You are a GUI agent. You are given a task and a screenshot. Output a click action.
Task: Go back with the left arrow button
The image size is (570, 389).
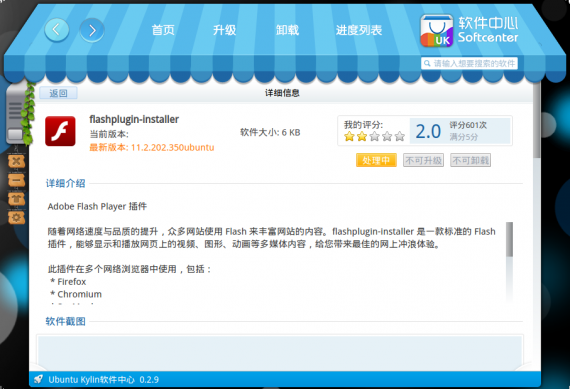57,30
